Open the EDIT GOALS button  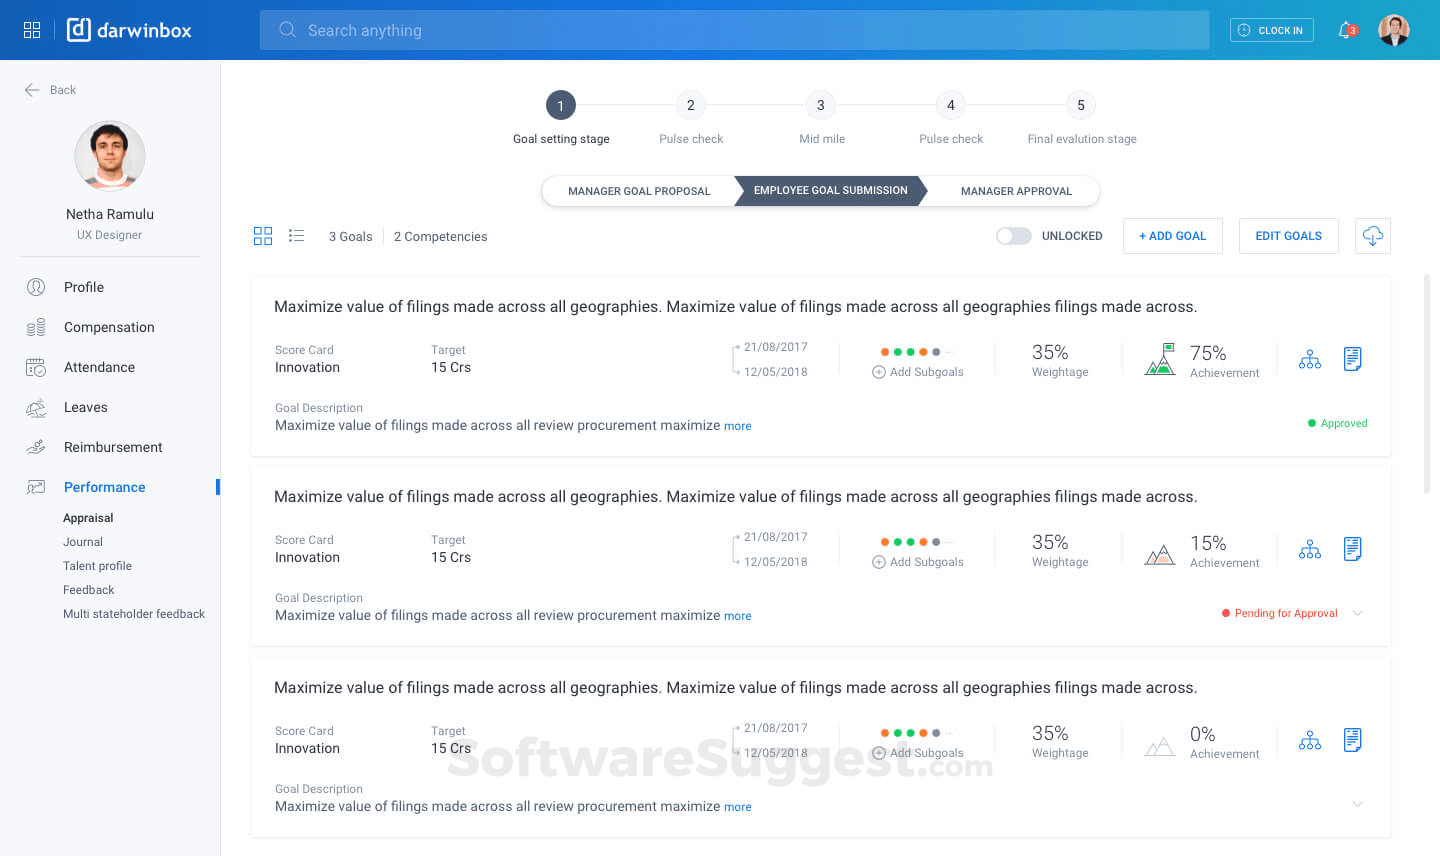(x=1288, y=236)
